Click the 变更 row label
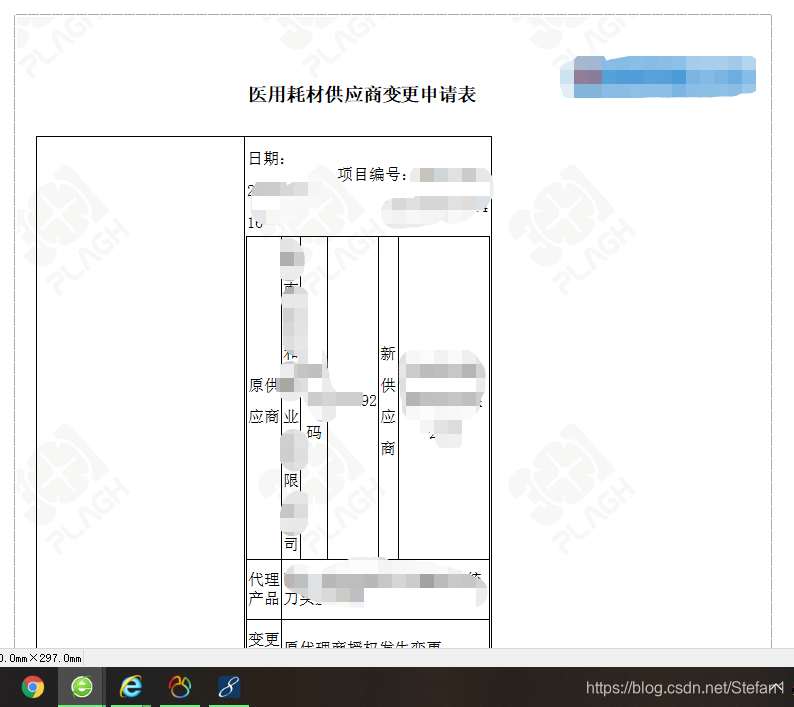Viewport: 794px width, 707px height. click(x=263, y=639)
